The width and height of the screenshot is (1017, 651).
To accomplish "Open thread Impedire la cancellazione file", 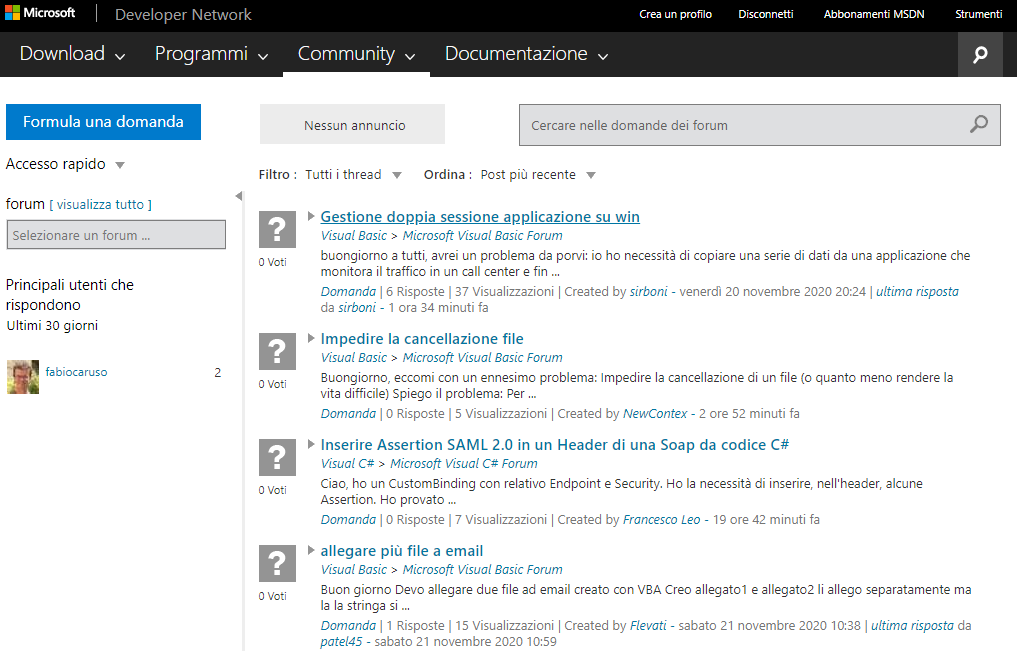I will point(422,338).
